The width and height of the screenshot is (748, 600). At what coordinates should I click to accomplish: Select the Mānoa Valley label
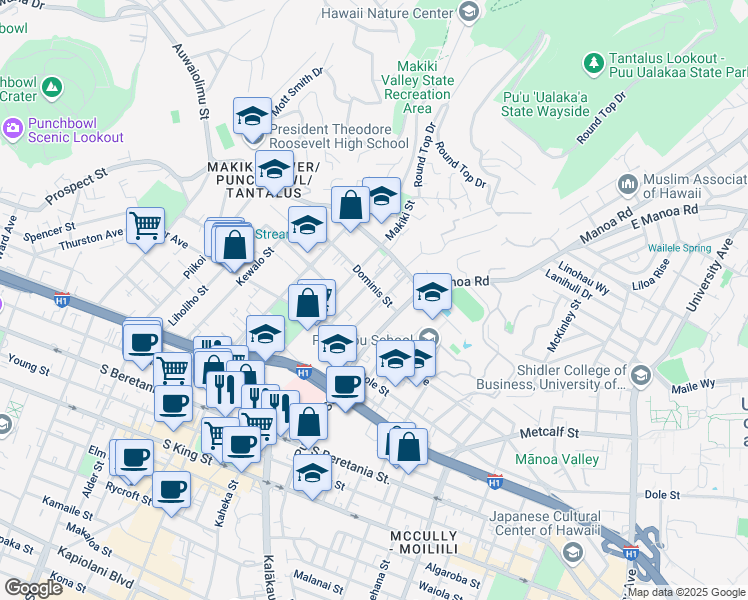557,460
